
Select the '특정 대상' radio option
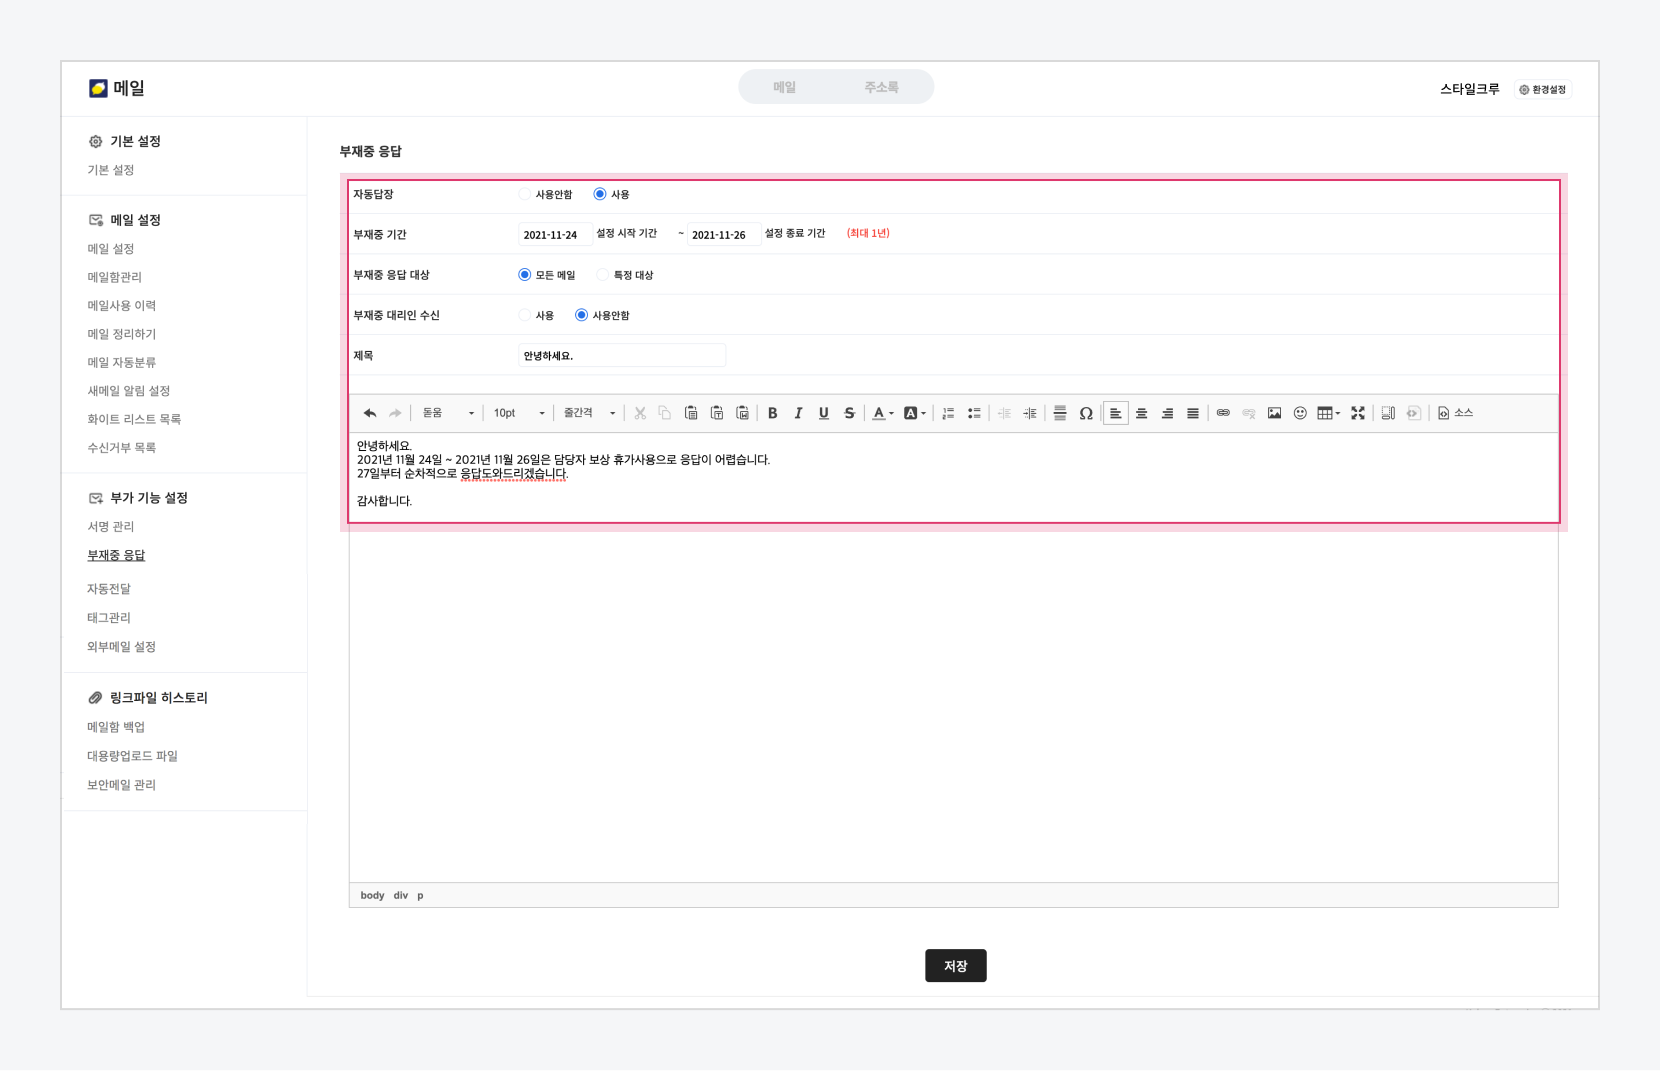[603, 275]
